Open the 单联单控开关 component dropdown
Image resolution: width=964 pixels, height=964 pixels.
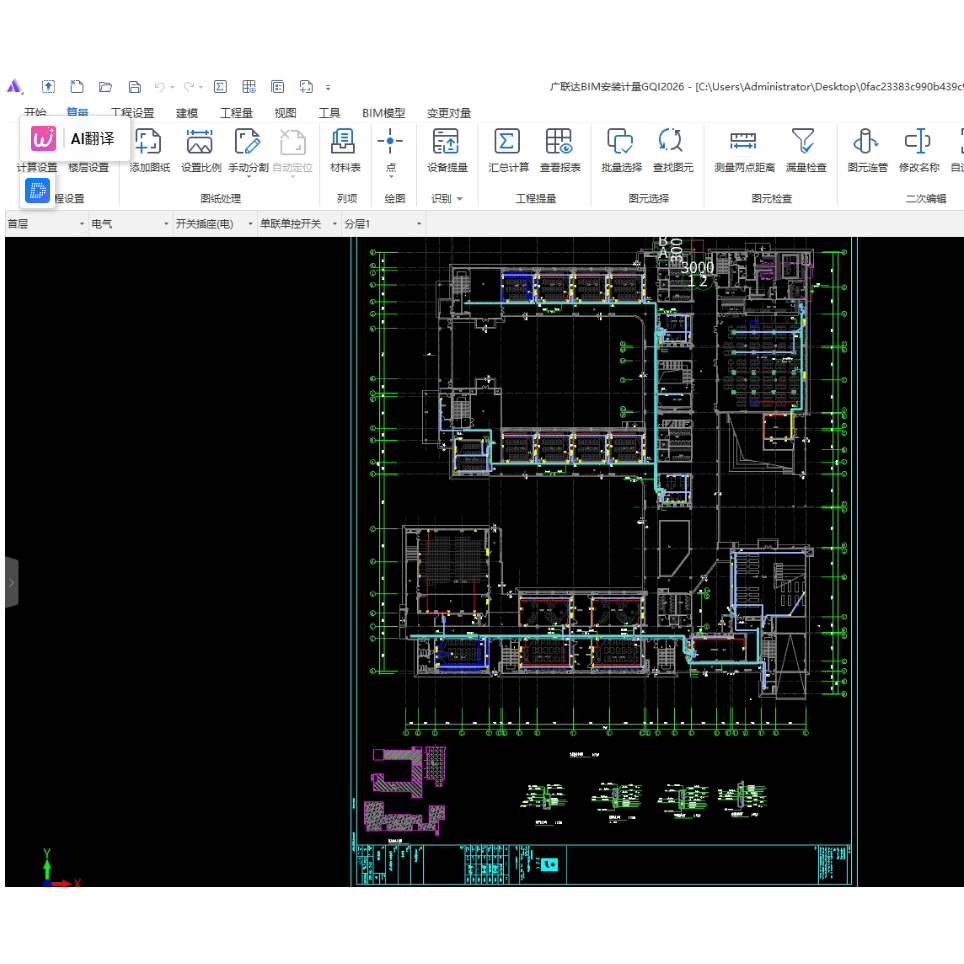tap(298, 224)
